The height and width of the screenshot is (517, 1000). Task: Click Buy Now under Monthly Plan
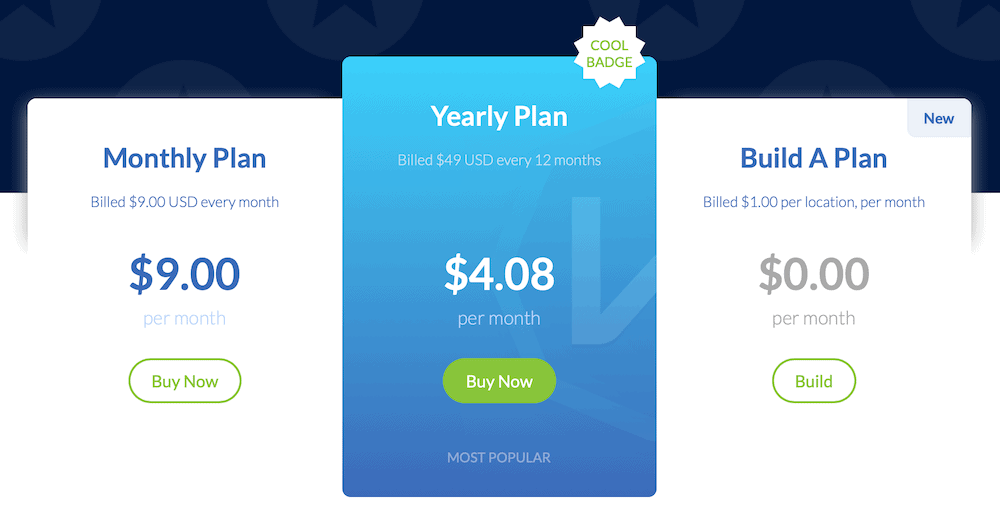(185, 381)
